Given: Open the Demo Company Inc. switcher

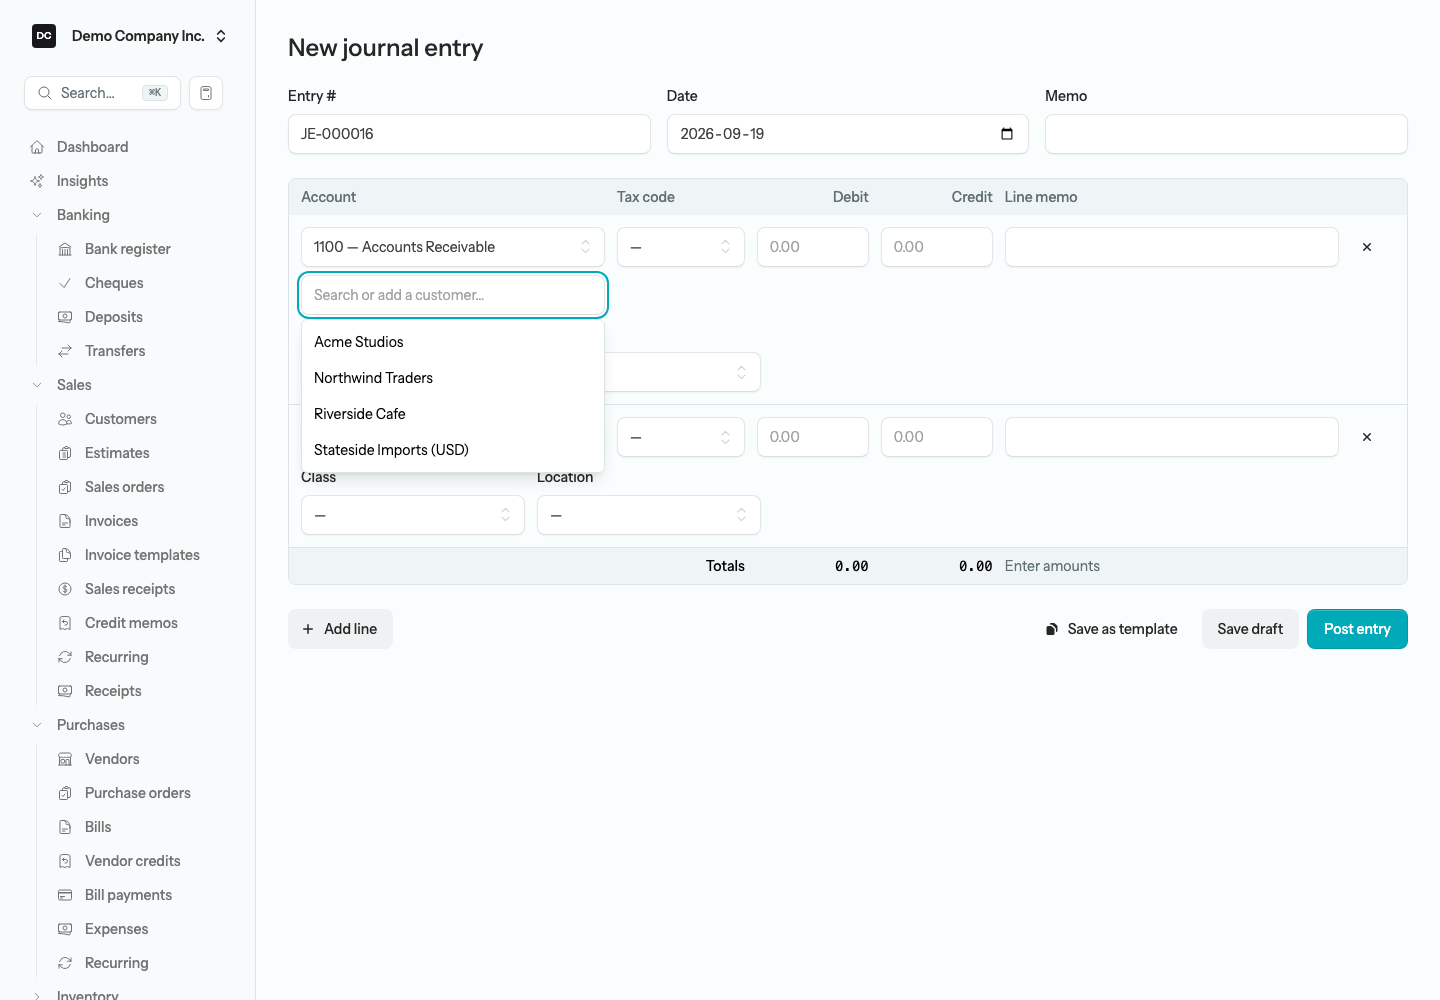Looking at the screenshot, I should [130, 36].
